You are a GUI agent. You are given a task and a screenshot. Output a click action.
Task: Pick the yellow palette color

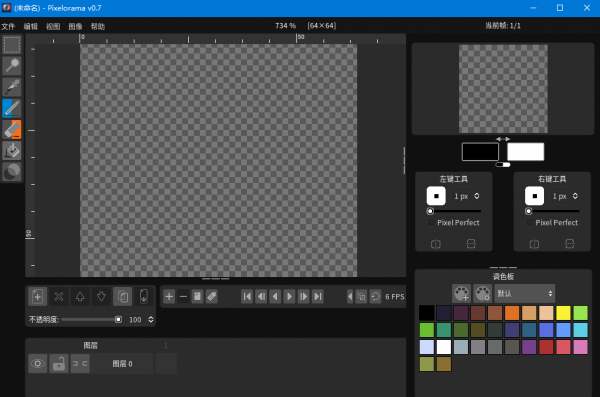[x=563, y=313]
